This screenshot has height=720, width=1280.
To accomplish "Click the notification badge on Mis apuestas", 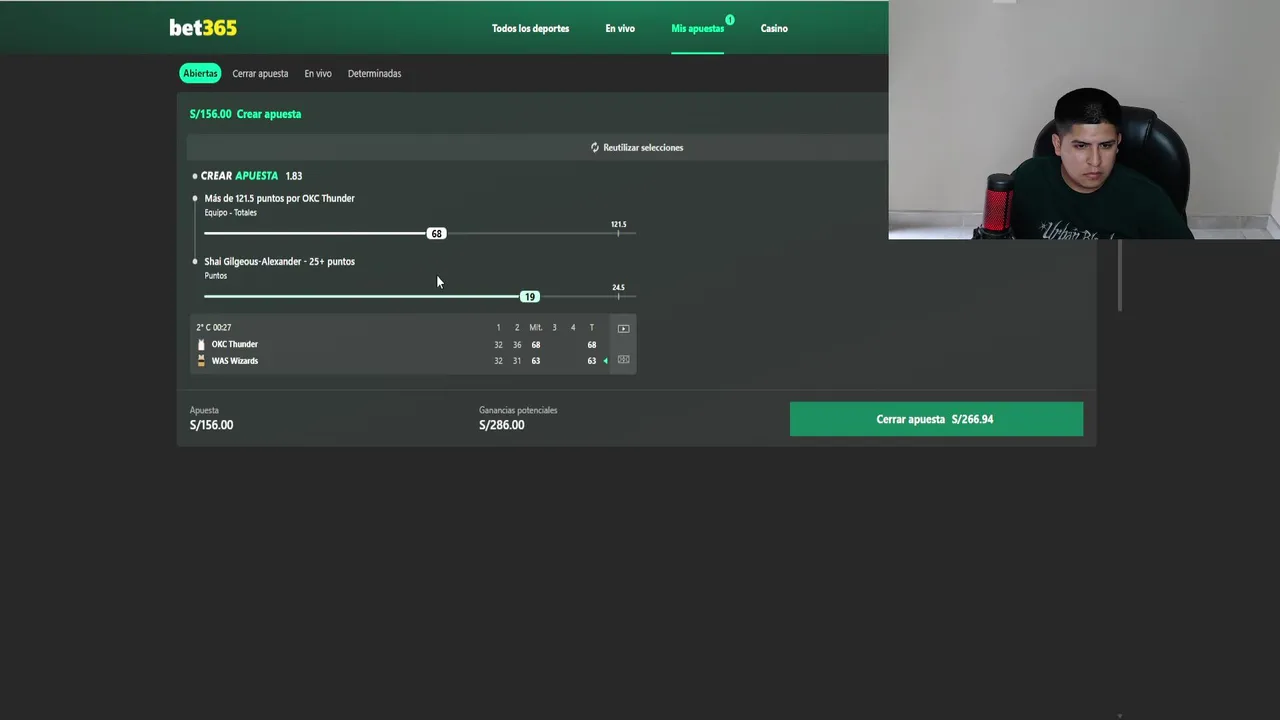I will pyautogui.click(x=730, y=20).
